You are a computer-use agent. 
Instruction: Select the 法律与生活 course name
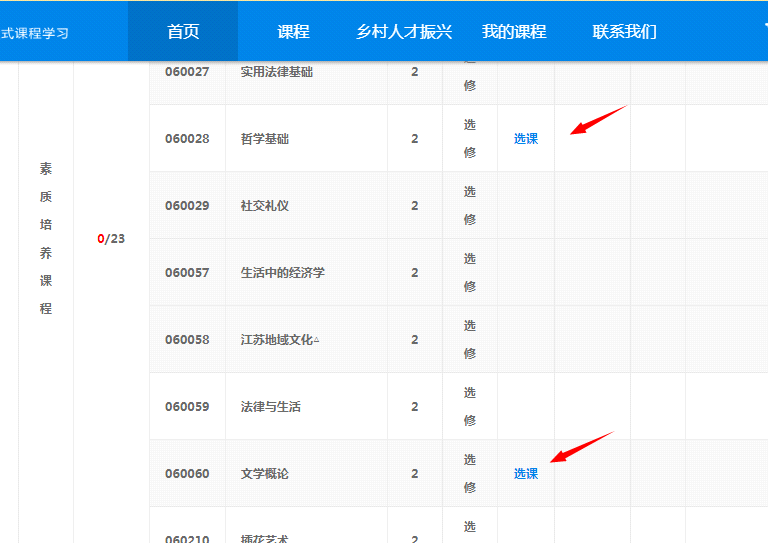(271, 407)
